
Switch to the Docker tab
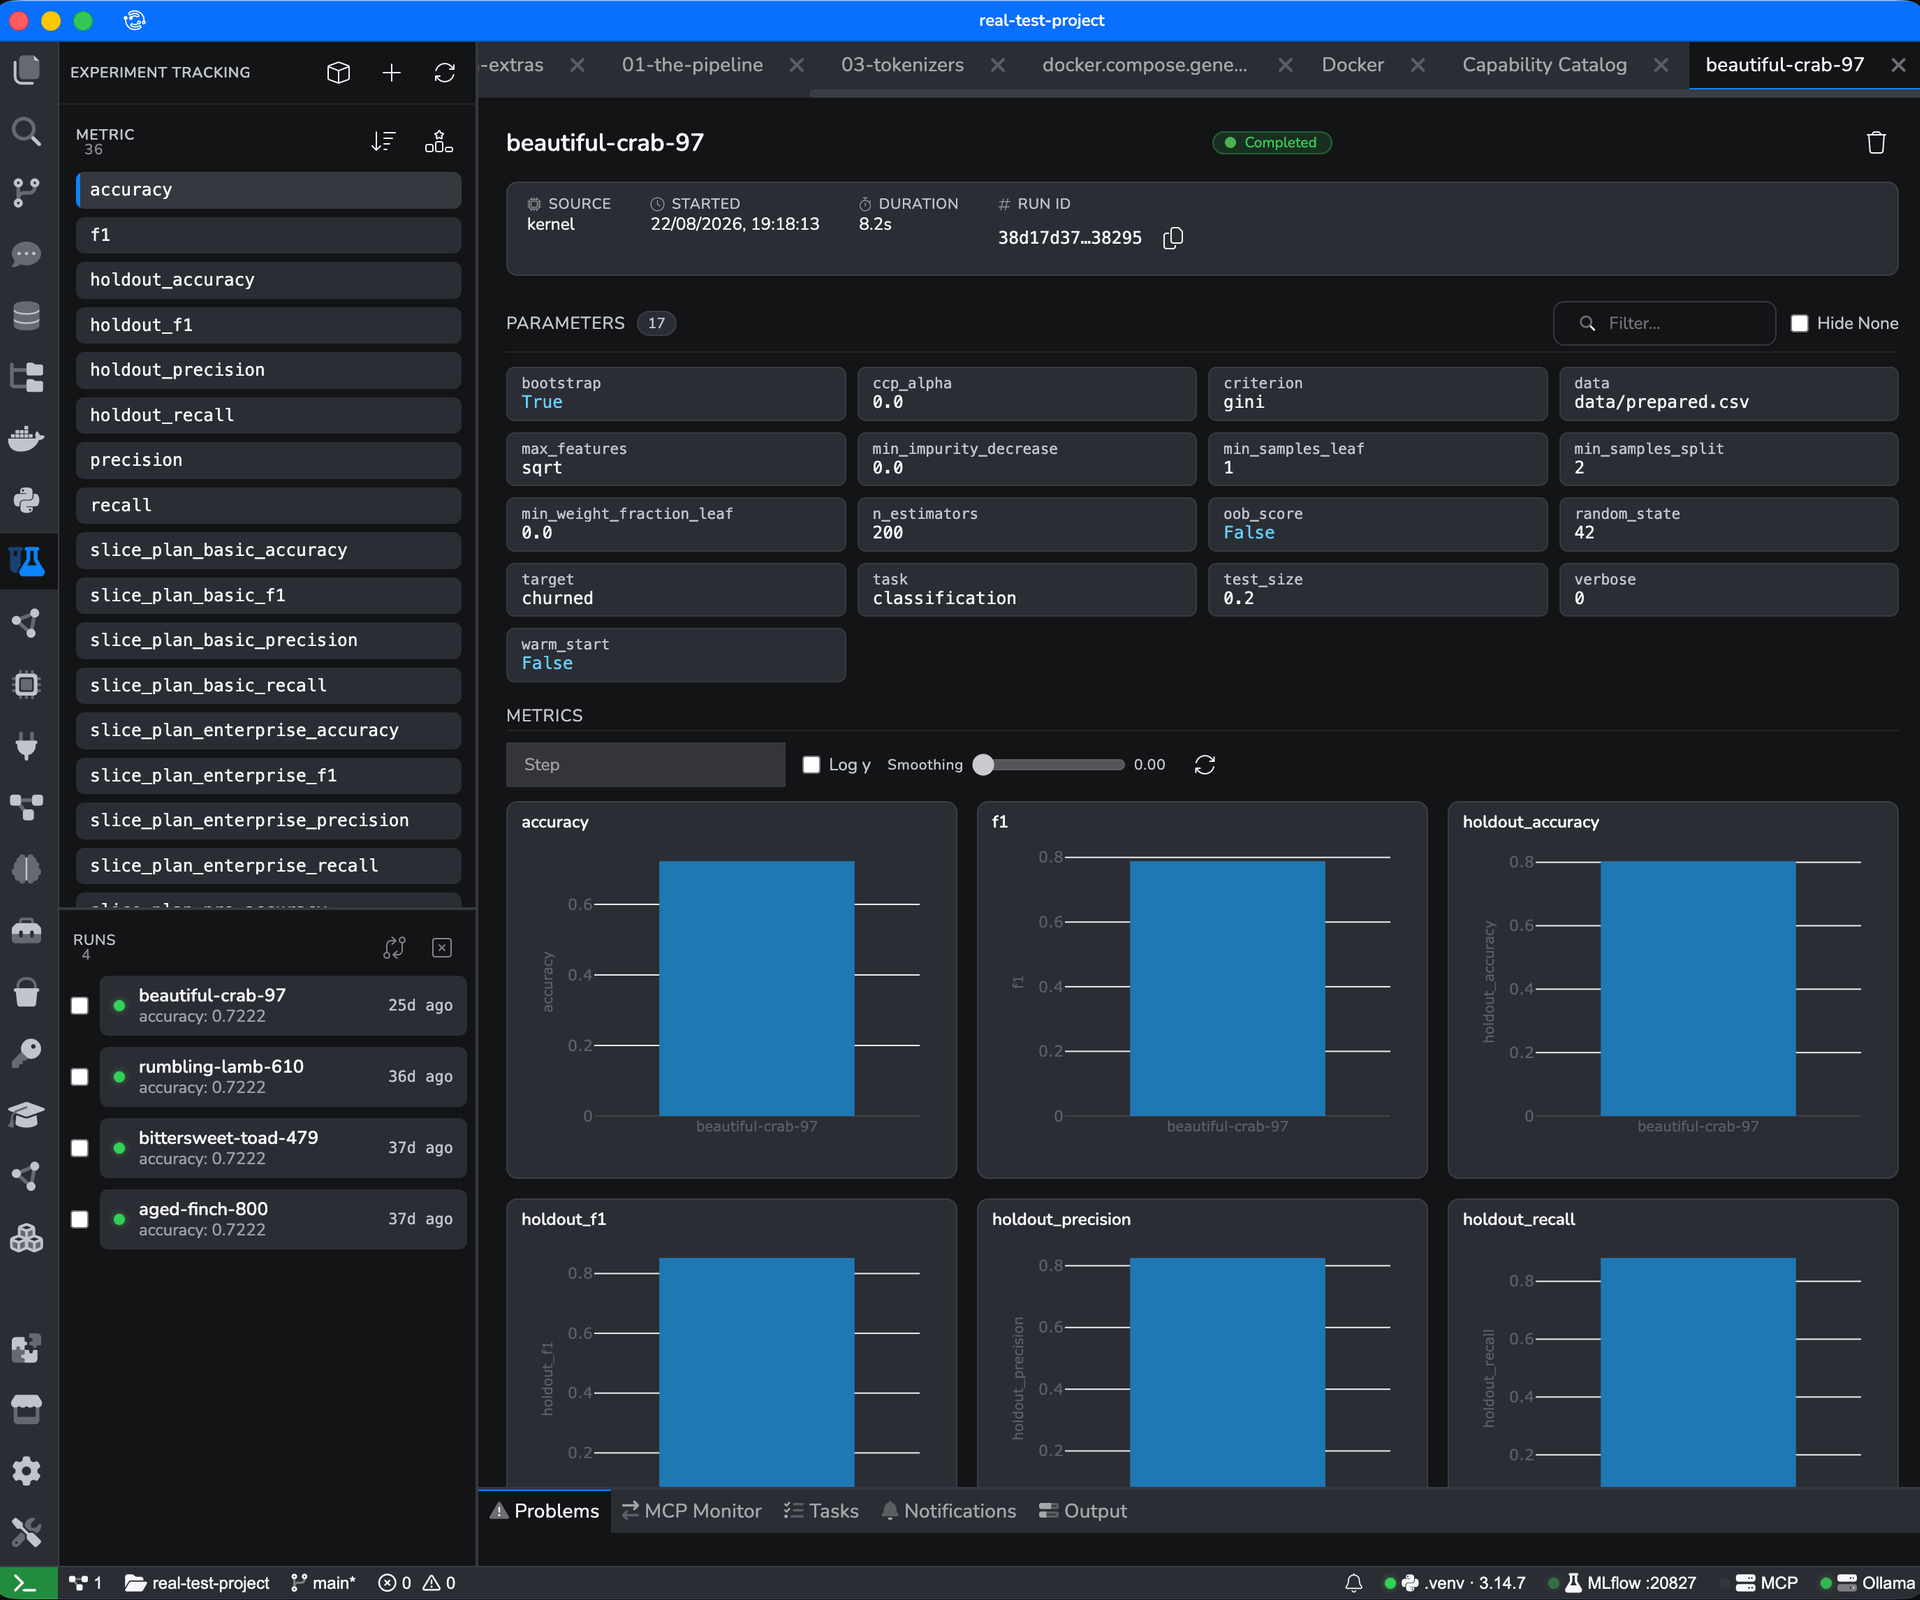point(1352,65)
